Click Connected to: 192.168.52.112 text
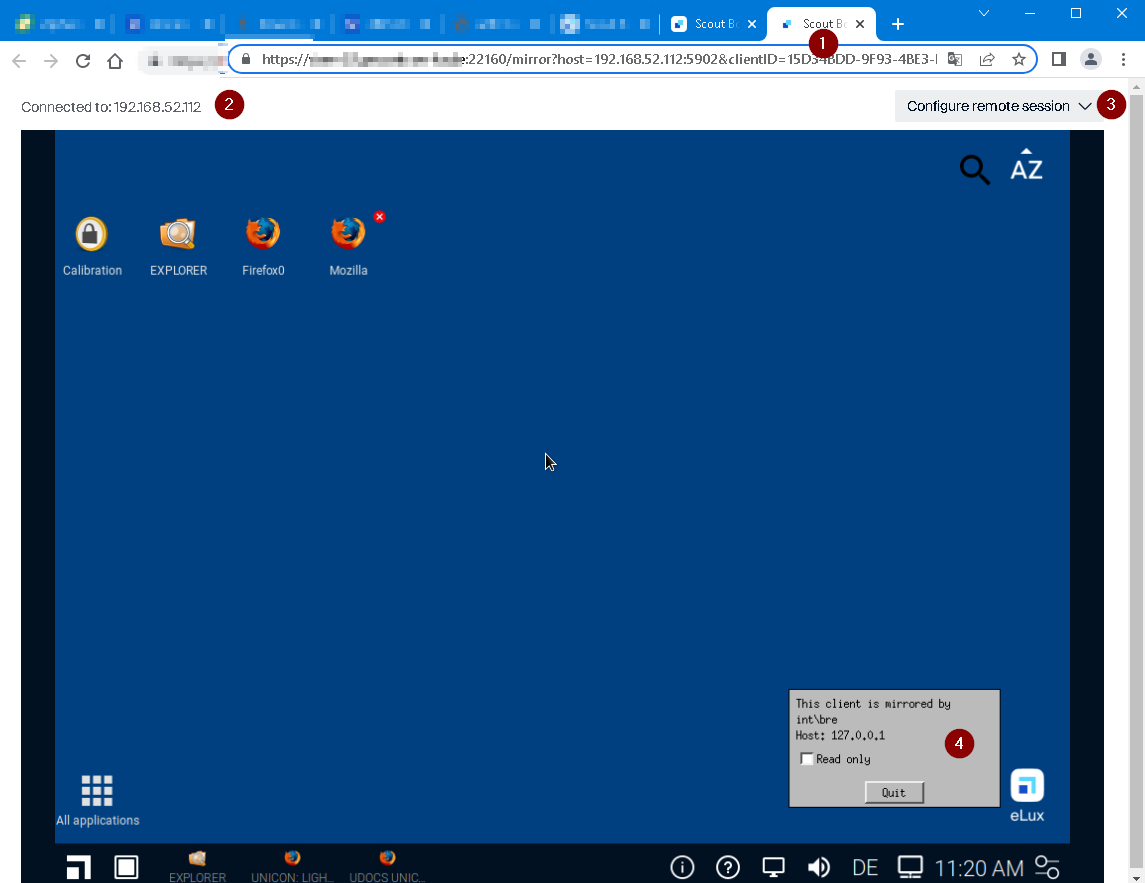This screenshot has height=883, width=1145. click(111, 107)
